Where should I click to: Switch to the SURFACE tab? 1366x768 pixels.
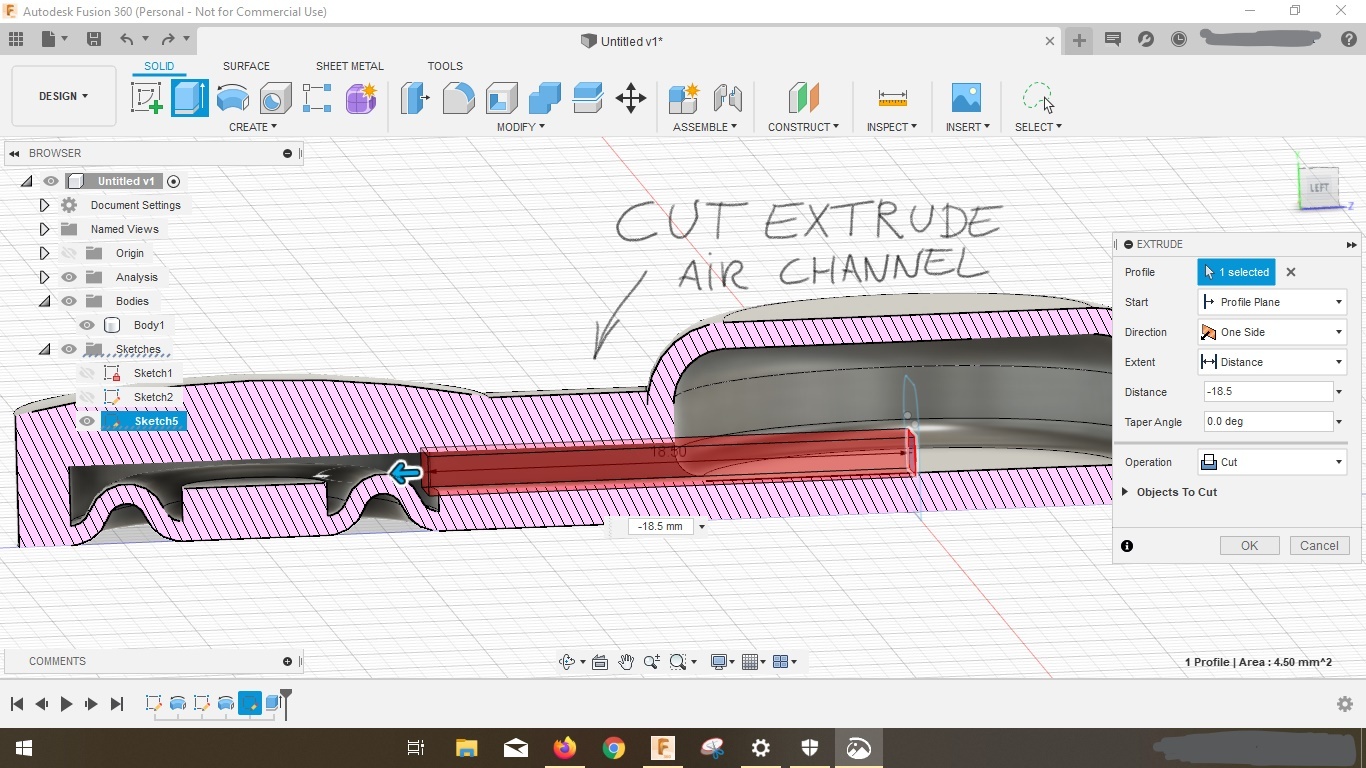[x=246, y=66]
